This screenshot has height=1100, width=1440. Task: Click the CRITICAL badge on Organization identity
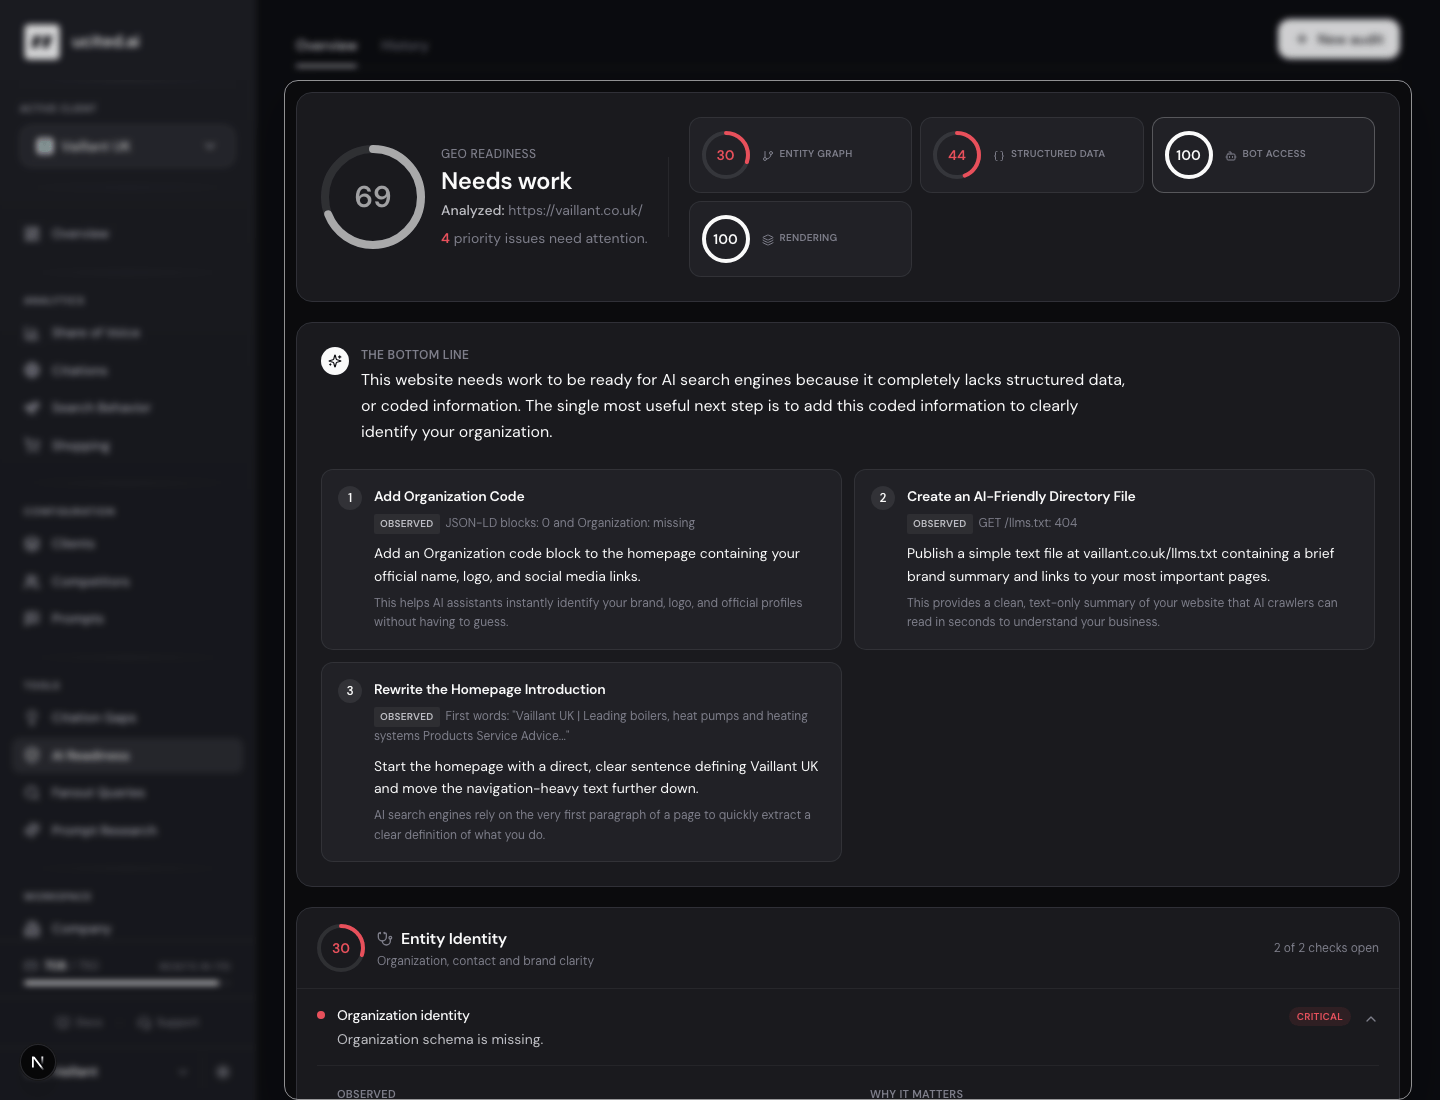pyautogui.click(x=1319, y=1017)
